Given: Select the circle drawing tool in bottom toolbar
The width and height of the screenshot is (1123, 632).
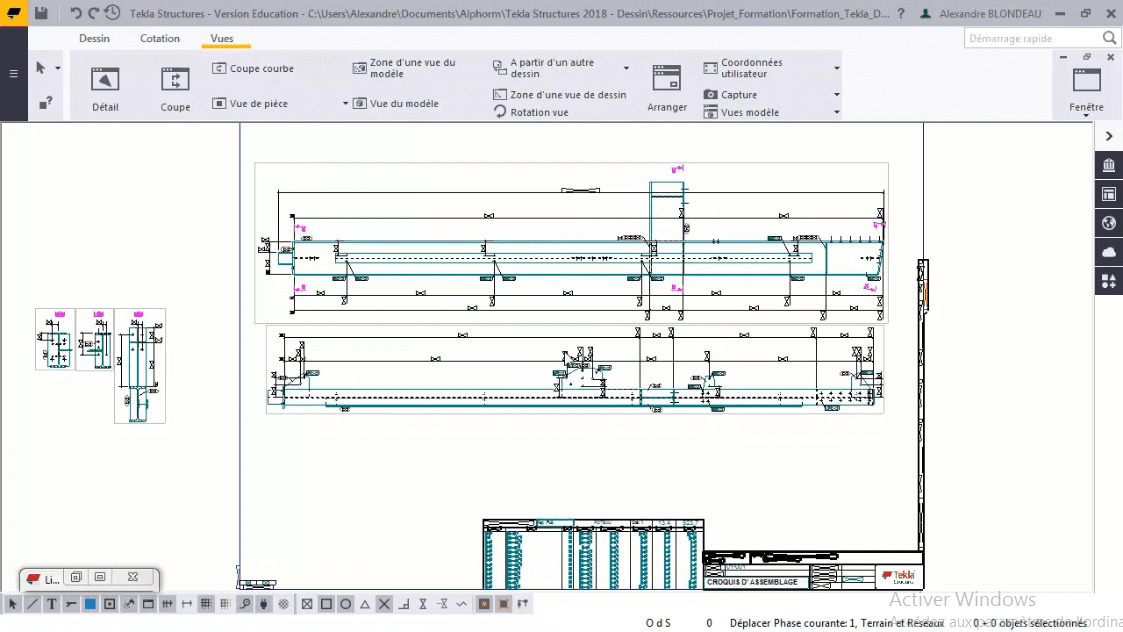Looking at the screenshot, I should pos(345,603).
